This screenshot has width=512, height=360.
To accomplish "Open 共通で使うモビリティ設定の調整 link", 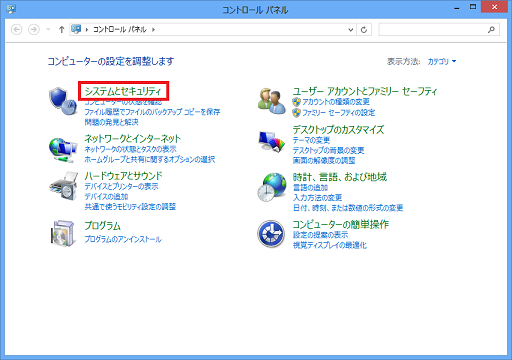I will point(130,207).
